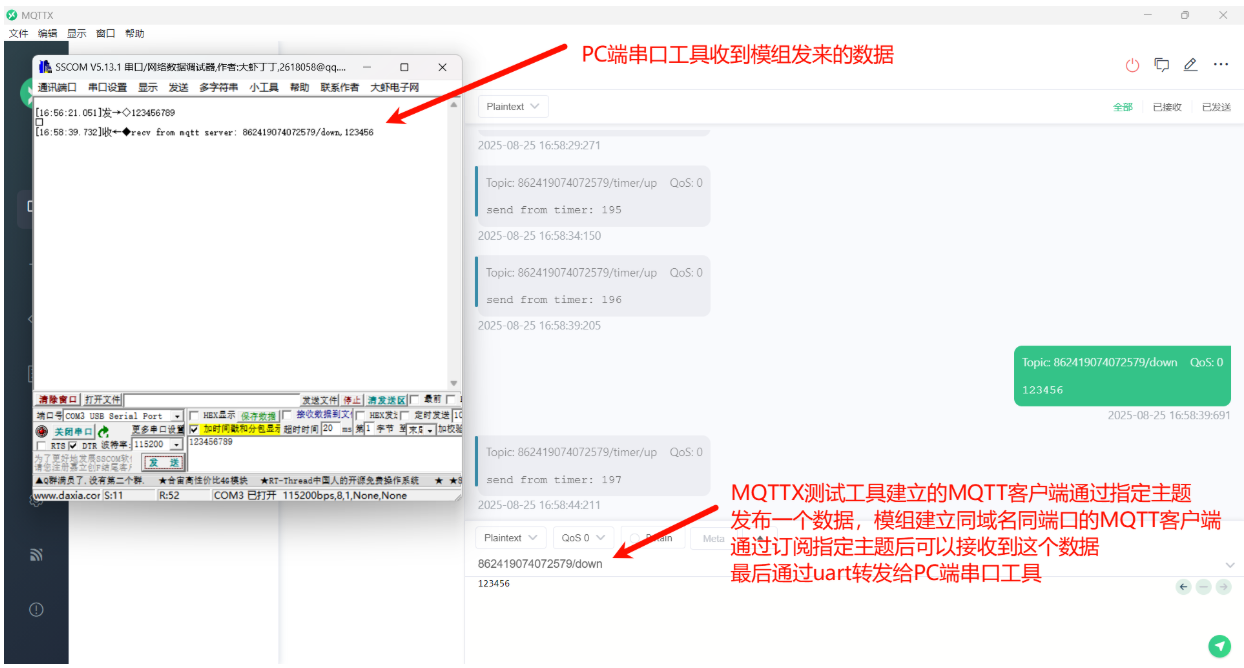Open 窗口 menu in MQTTX
The width and height of the screenshot is (1244, 668).
point(105,33)
